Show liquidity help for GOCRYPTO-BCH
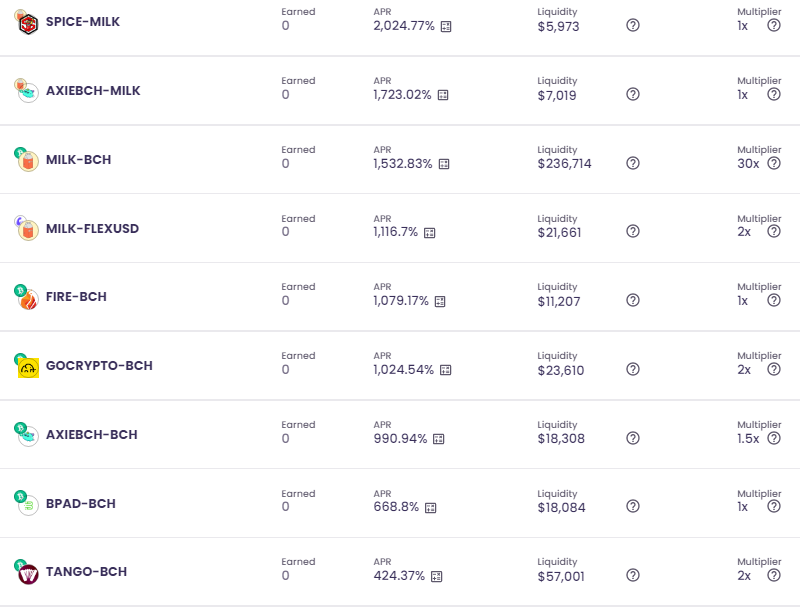 pyautogui.click(x=633, y=369)
